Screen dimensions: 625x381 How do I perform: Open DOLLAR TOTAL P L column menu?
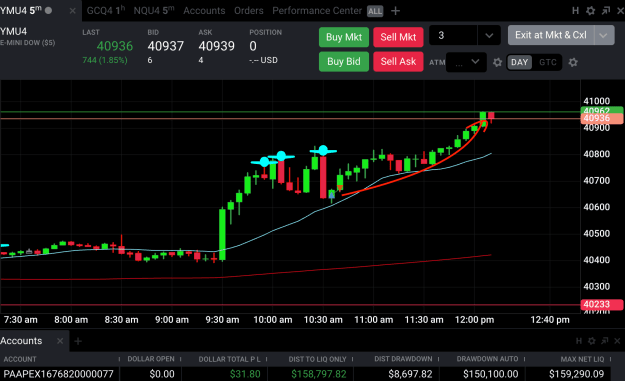pyautogui.click(x=267, y=359)
